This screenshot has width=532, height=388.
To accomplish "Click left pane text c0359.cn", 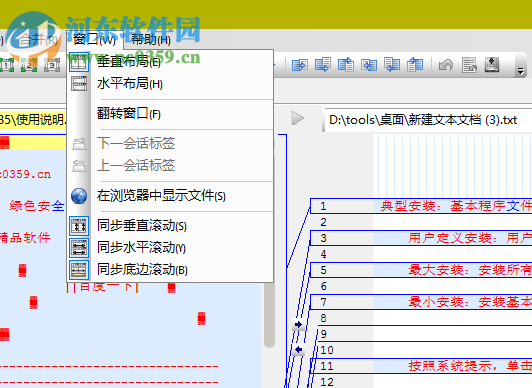I will click(x=25, y=174).
